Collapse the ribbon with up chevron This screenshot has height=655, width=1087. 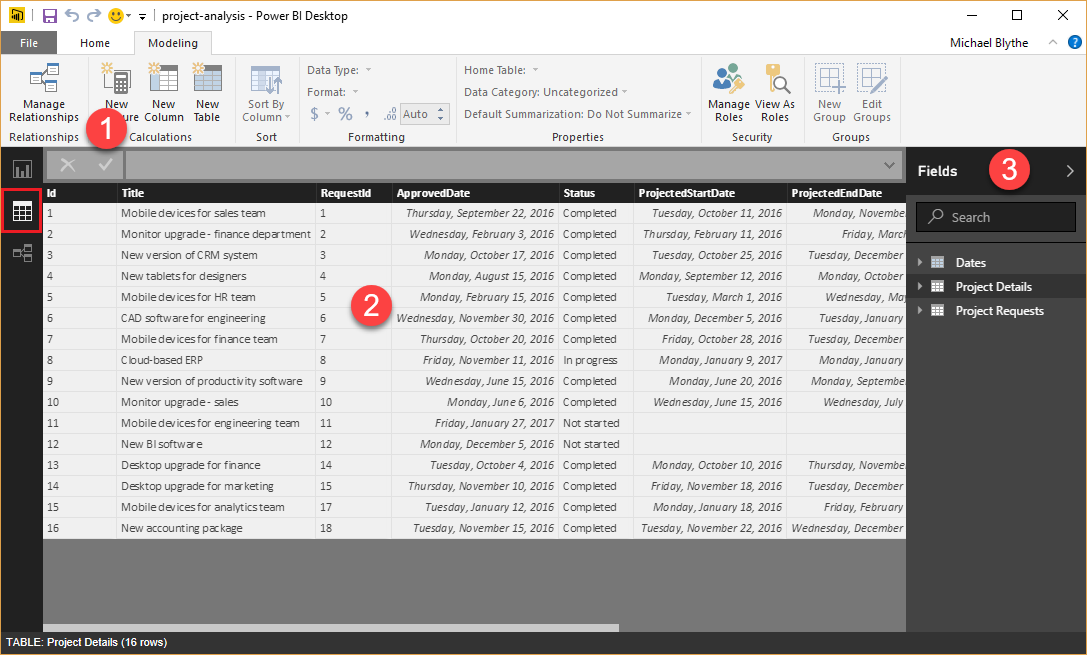pos(1052,42)
